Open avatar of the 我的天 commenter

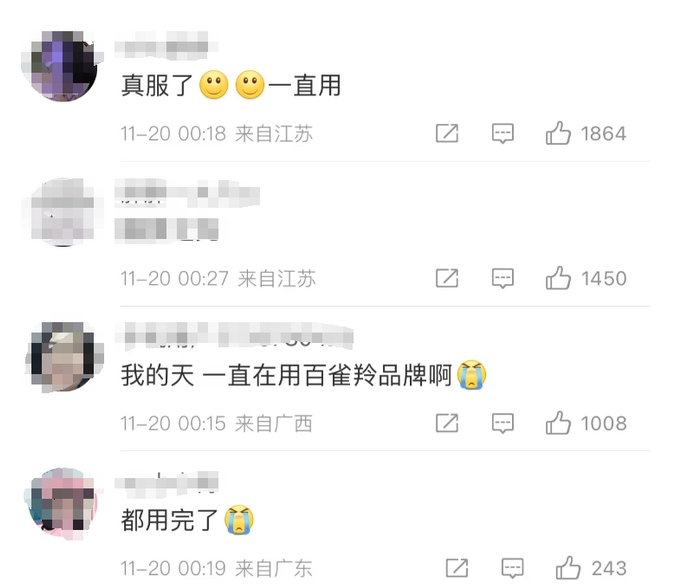(62, 357)
